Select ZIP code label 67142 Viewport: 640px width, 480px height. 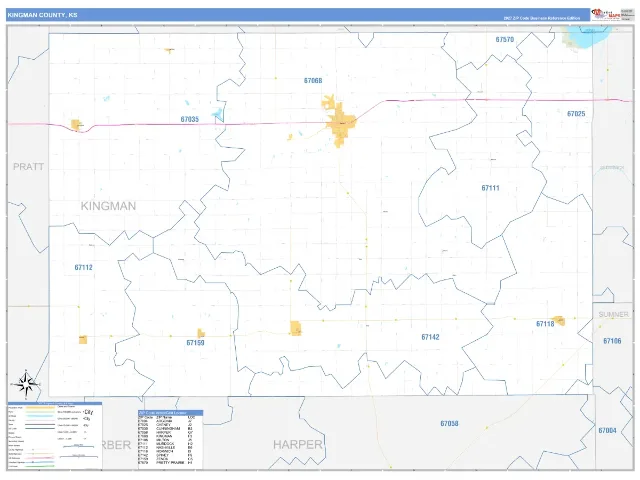click(x=430, y=337)
